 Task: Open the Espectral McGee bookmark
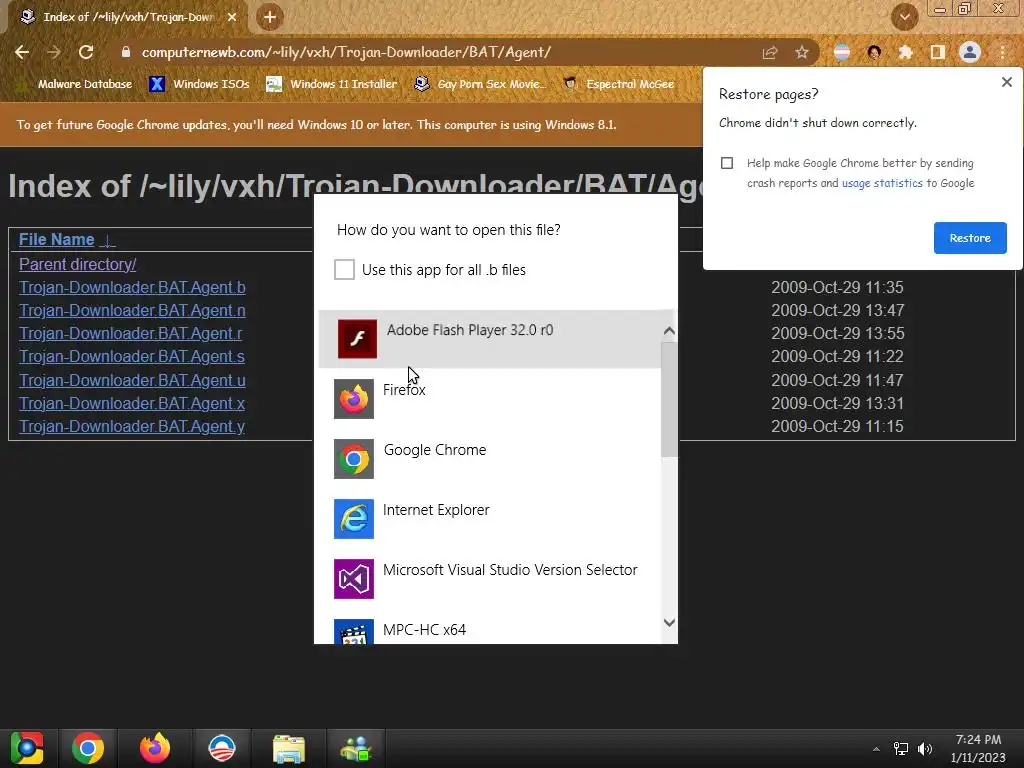pos(619,84)
